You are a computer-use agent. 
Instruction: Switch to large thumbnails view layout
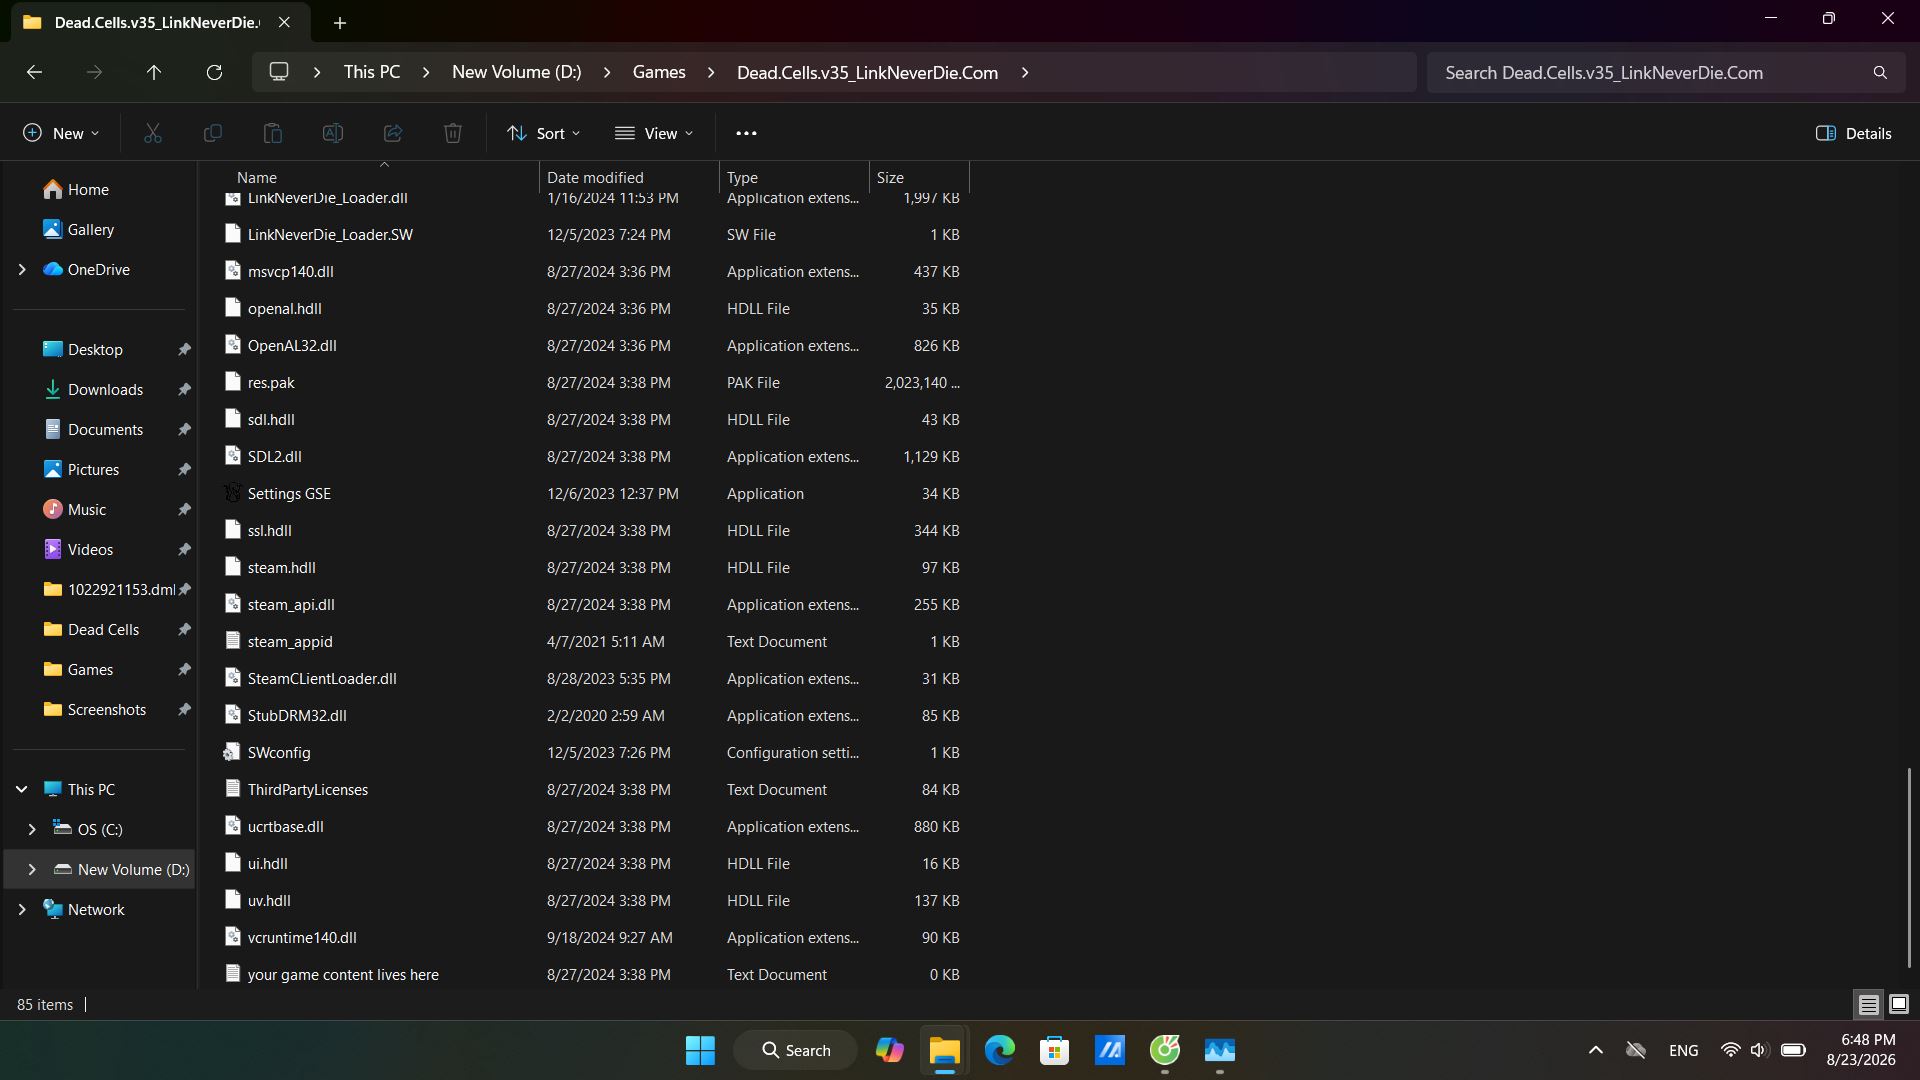pos(1898,1004)
